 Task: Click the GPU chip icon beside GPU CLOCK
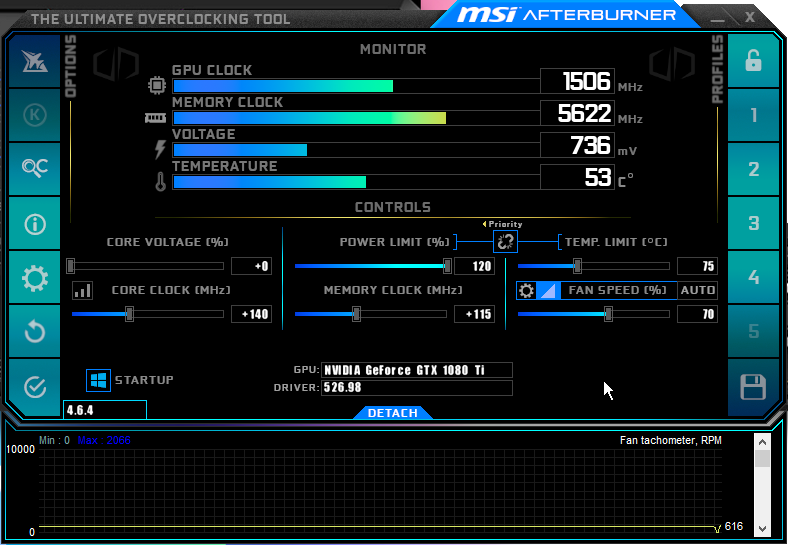point(157,85)
